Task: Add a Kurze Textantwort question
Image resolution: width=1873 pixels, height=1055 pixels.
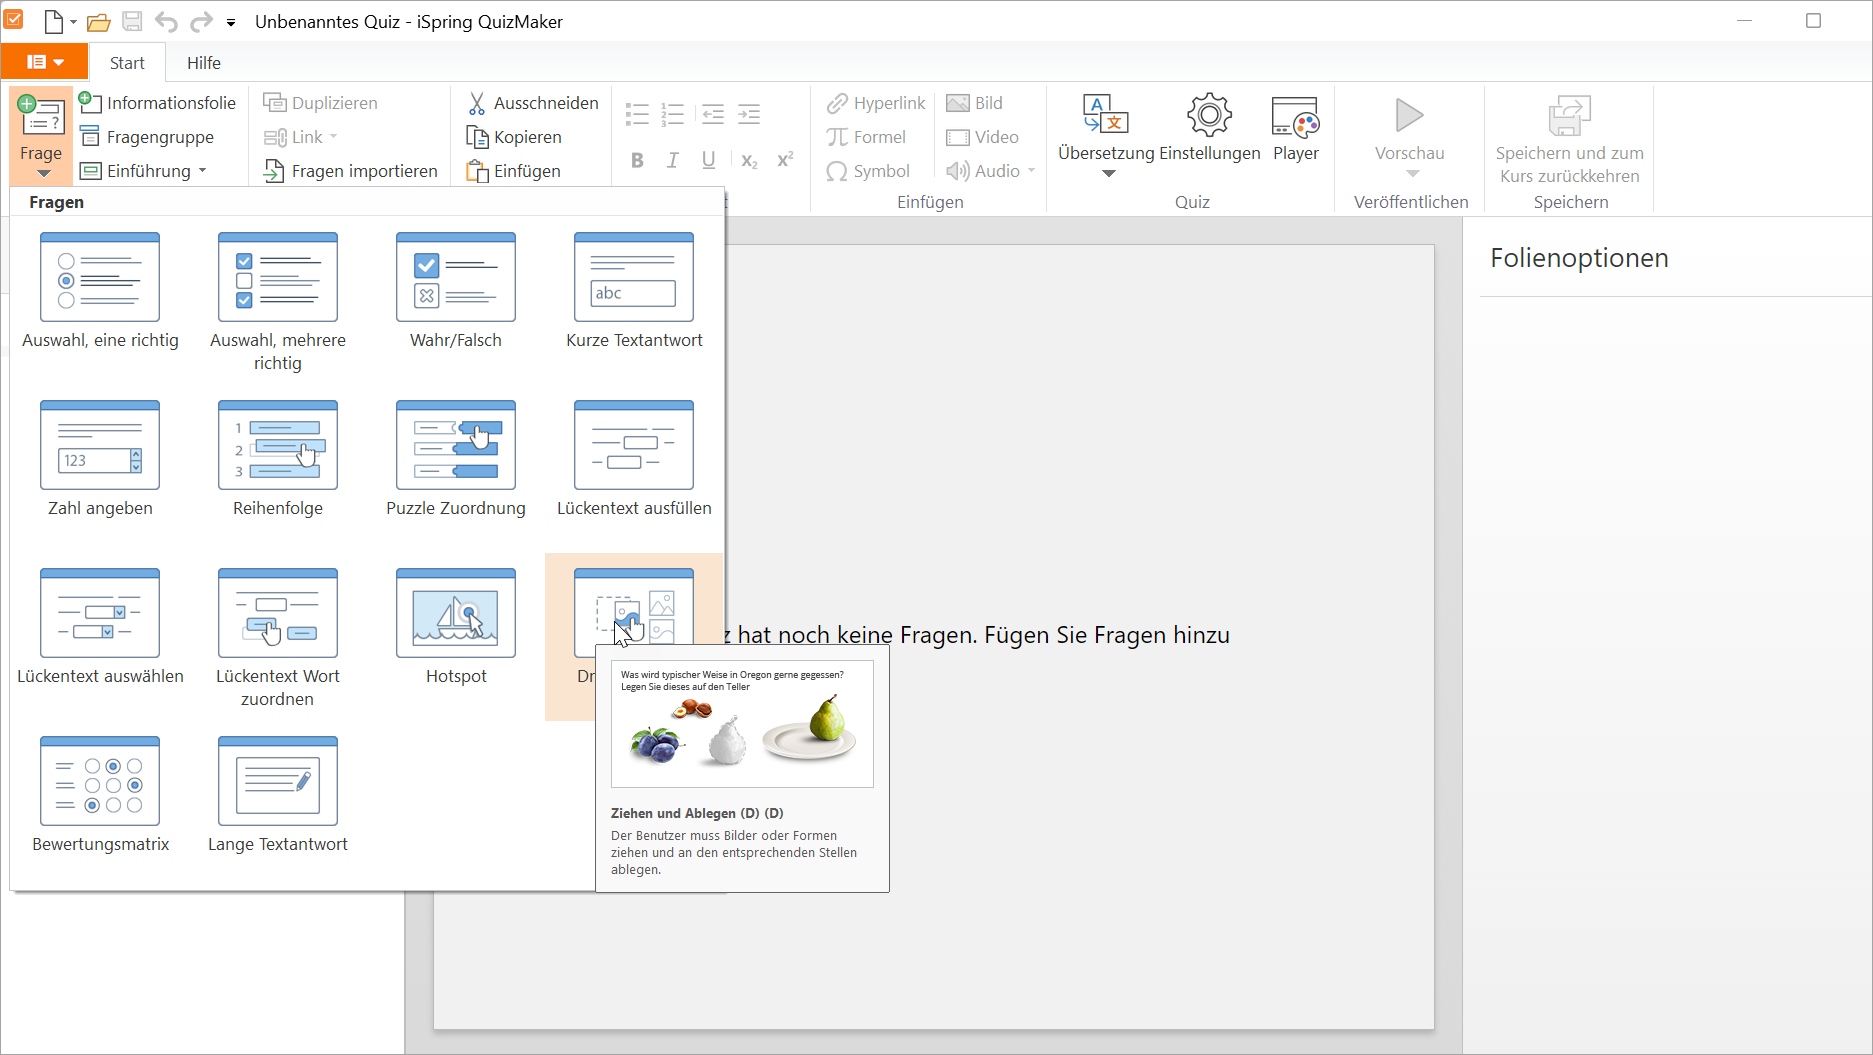Action: (x=634, y=278)
